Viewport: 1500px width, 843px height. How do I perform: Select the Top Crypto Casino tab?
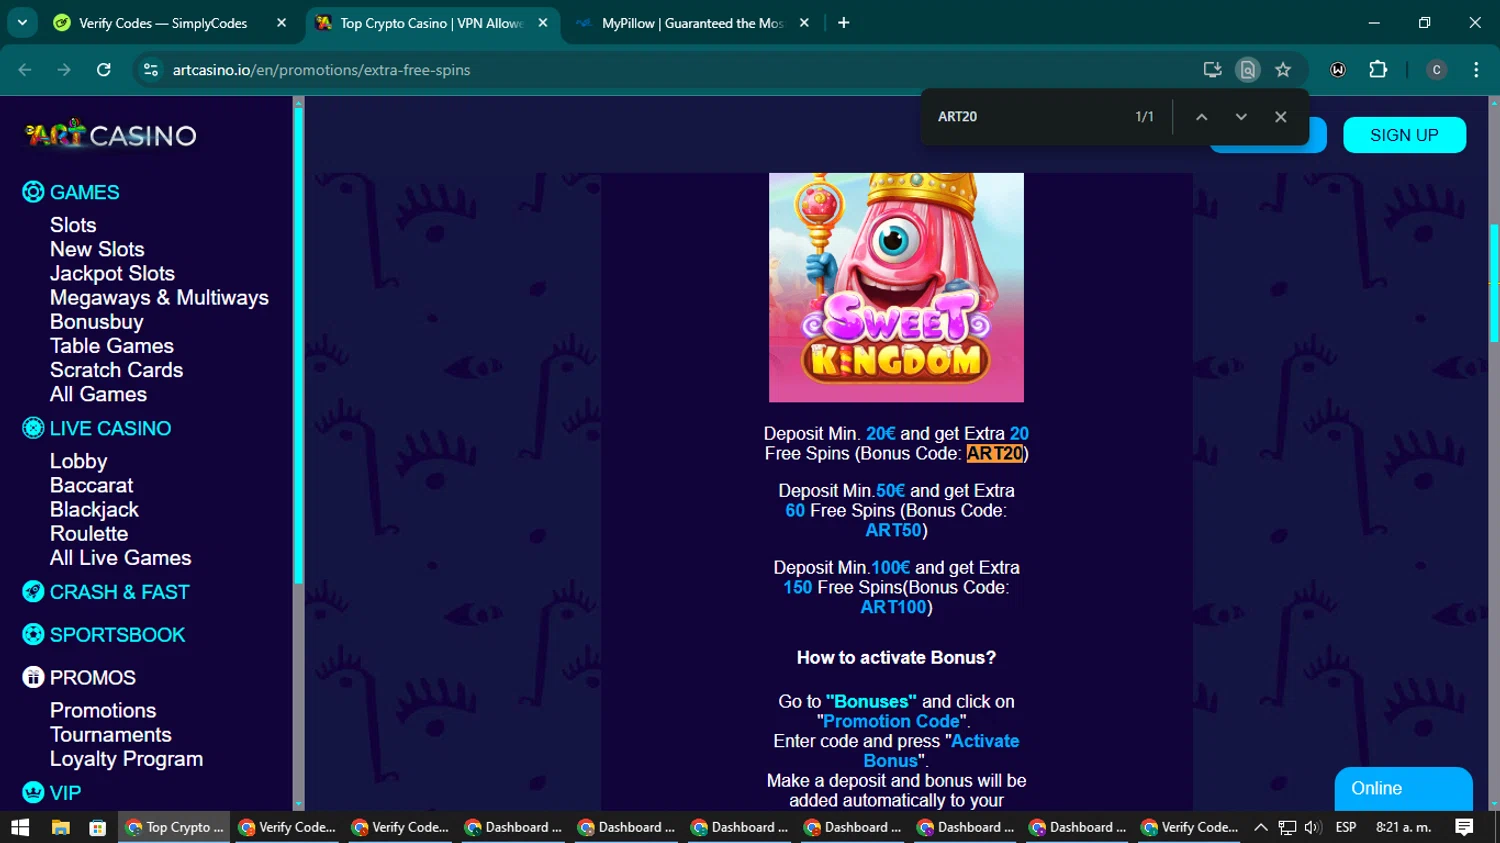(x=431, y=23)
